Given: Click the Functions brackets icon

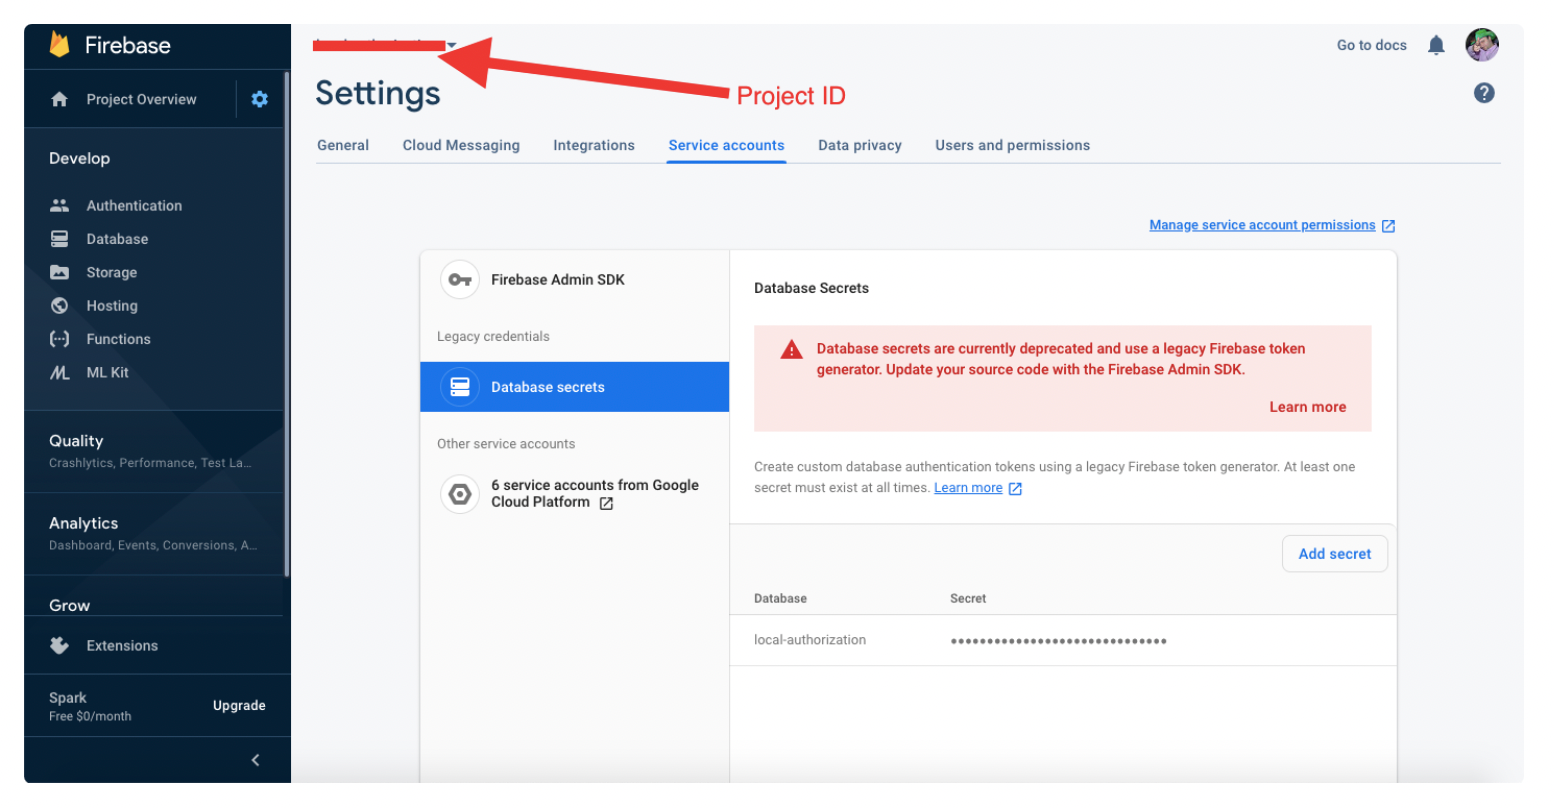Looking at the screenshot, I should tap(59, 339).
